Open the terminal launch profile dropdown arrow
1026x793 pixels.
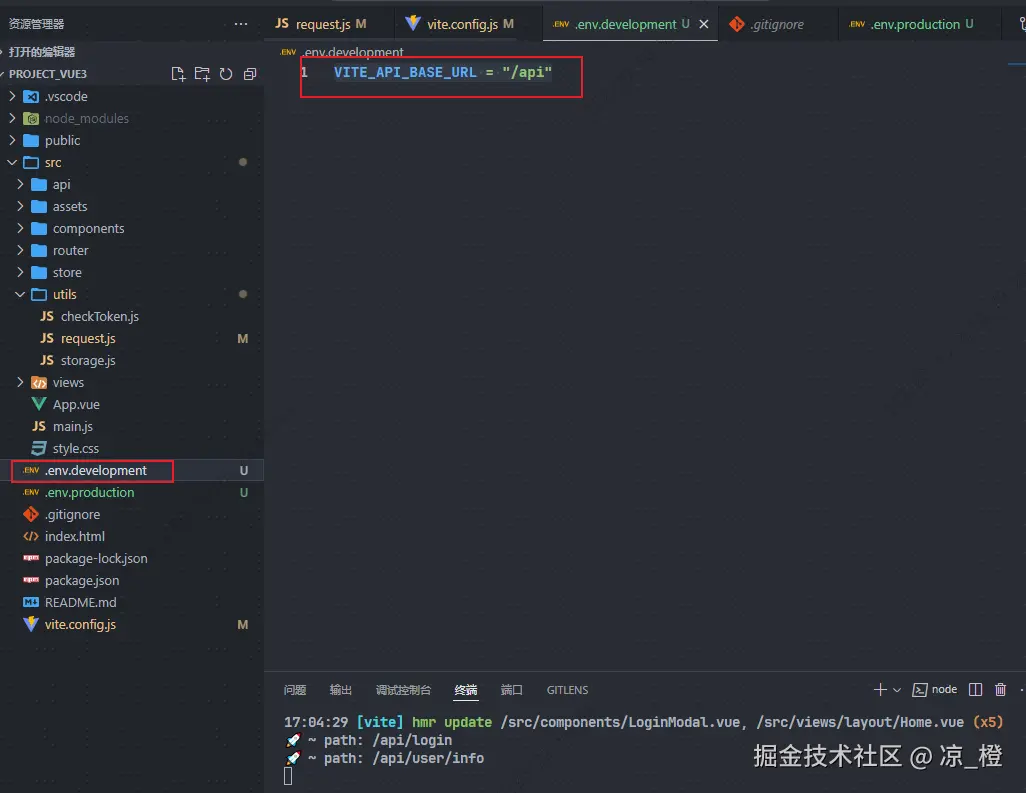(x=897, y=690)
